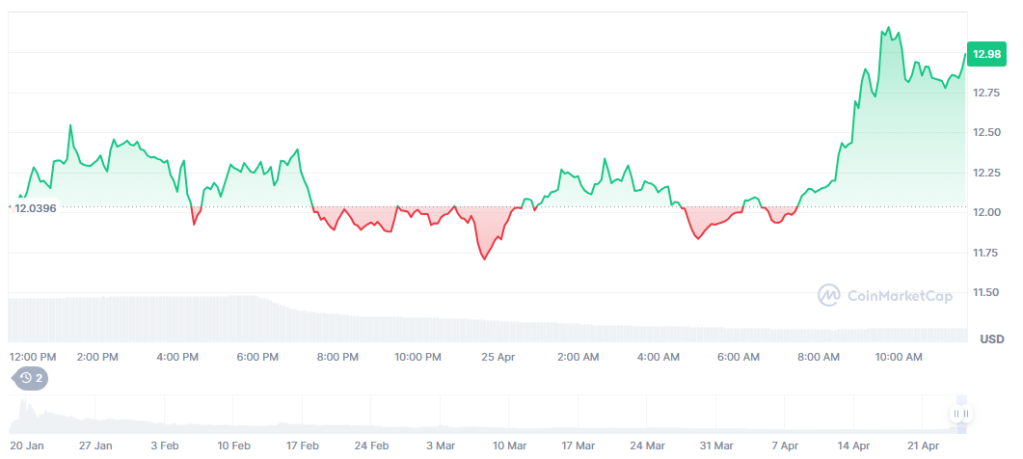
Task: Click the history events badge showing 2
Action: (x=28, y=378)
